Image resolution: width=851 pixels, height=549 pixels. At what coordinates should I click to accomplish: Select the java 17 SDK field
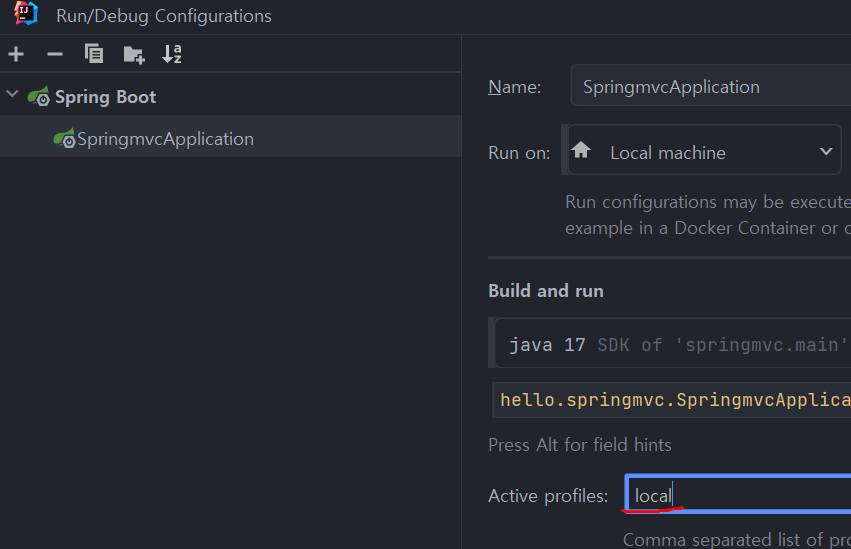[672, 343]
